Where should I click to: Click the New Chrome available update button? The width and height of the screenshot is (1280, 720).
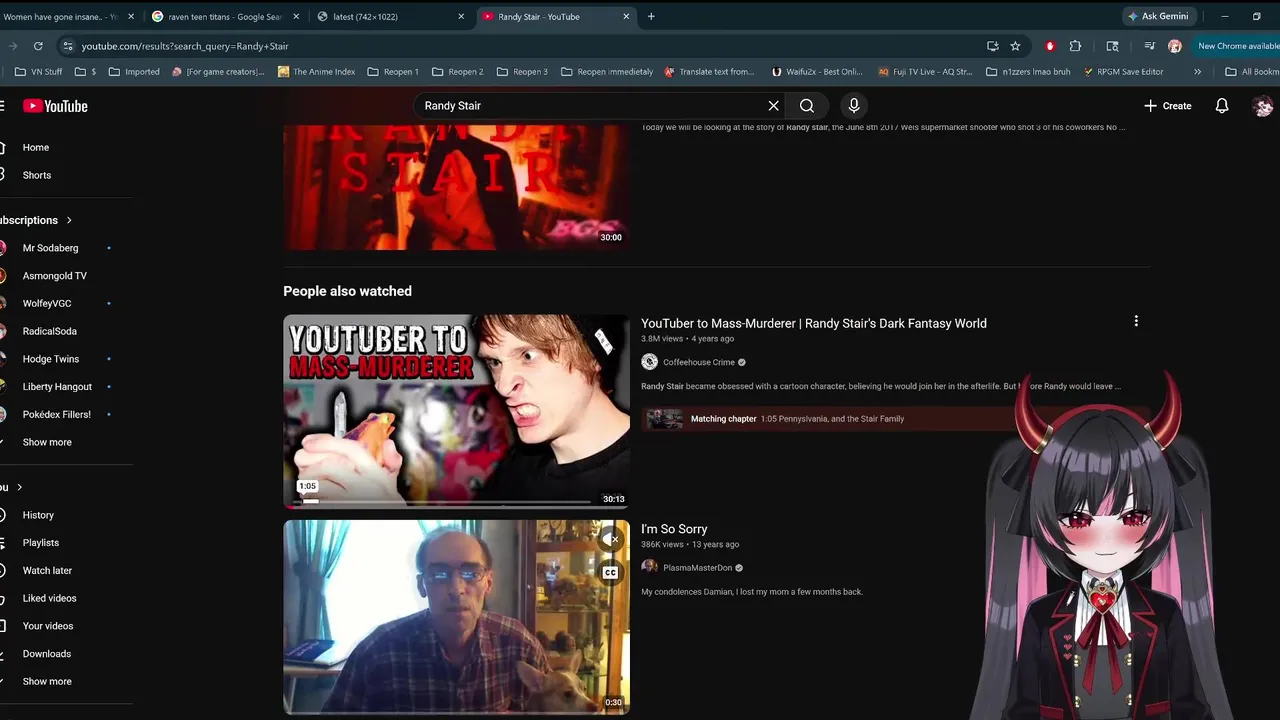[x=1237, y=46]
